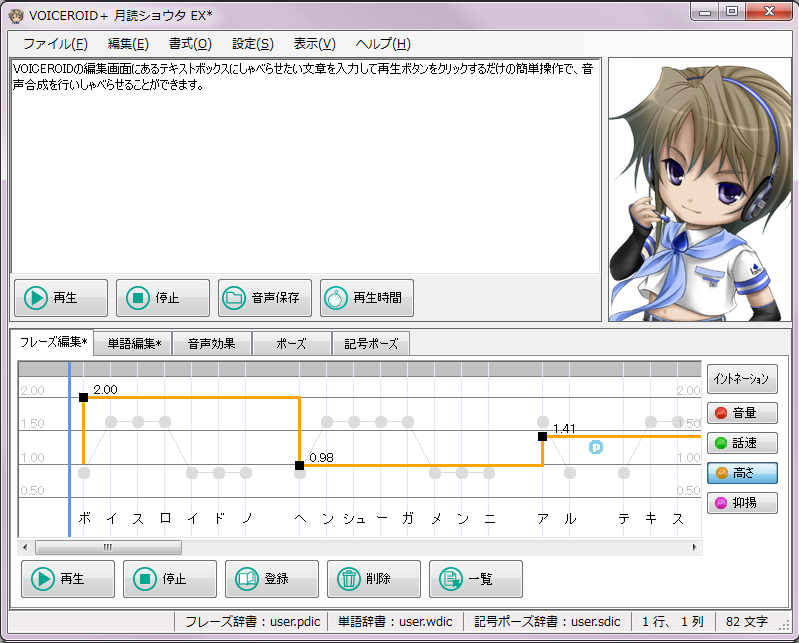This screenshot has height=643, width=799.
Task: Open the ファイル(F) menu
Action: [55, 44]
